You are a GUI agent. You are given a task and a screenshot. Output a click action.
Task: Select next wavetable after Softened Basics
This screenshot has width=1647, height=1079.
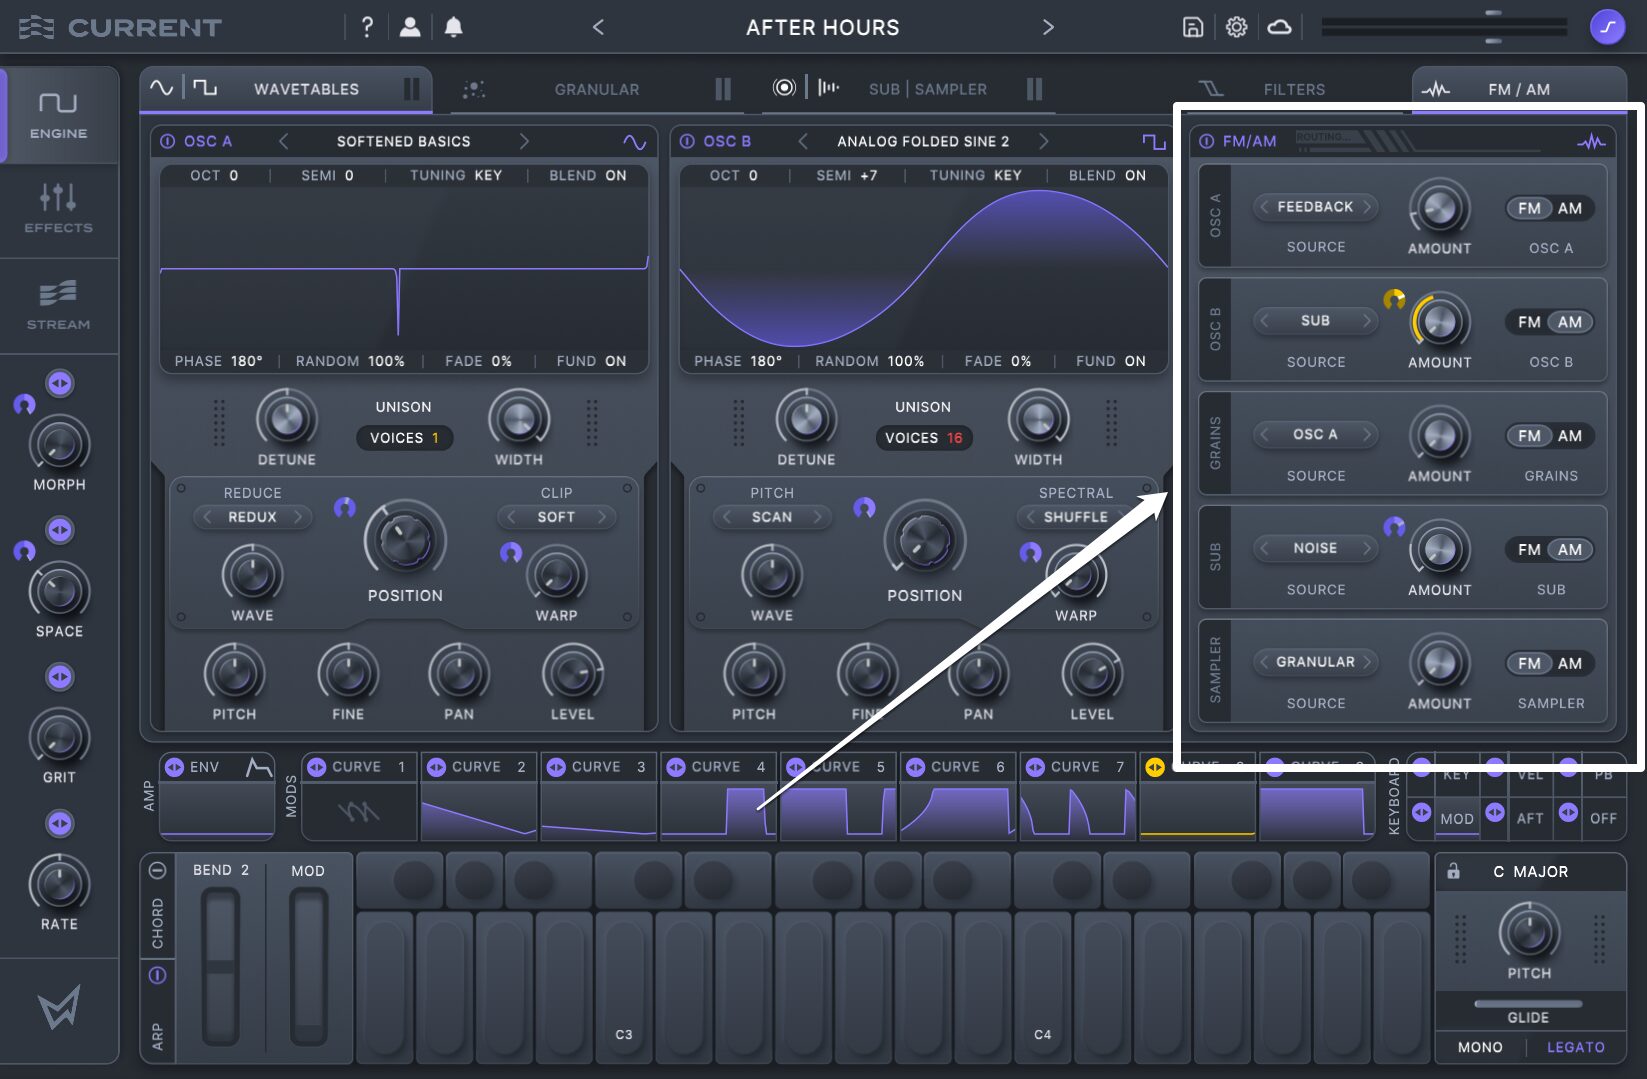coord(524,142)
